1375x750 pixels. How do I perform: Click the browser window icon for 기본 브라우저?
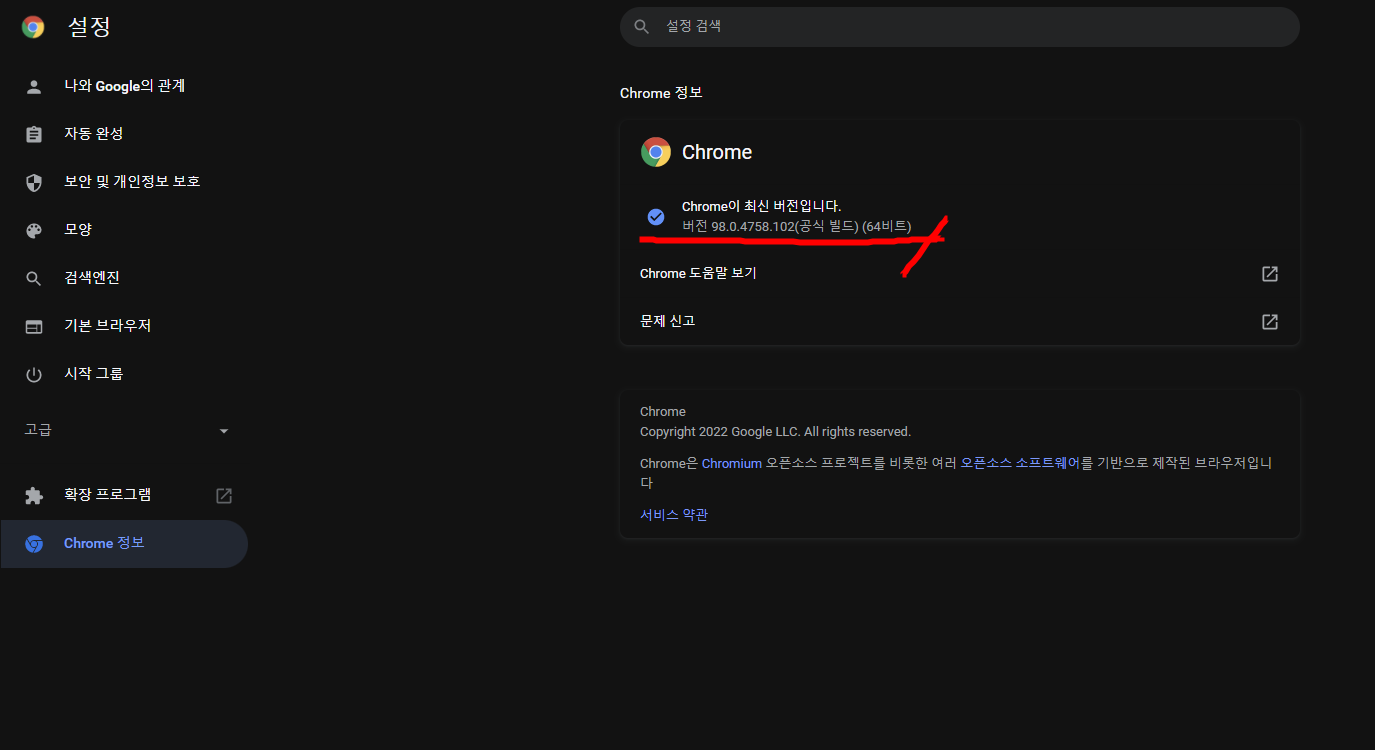coord(34,326)
